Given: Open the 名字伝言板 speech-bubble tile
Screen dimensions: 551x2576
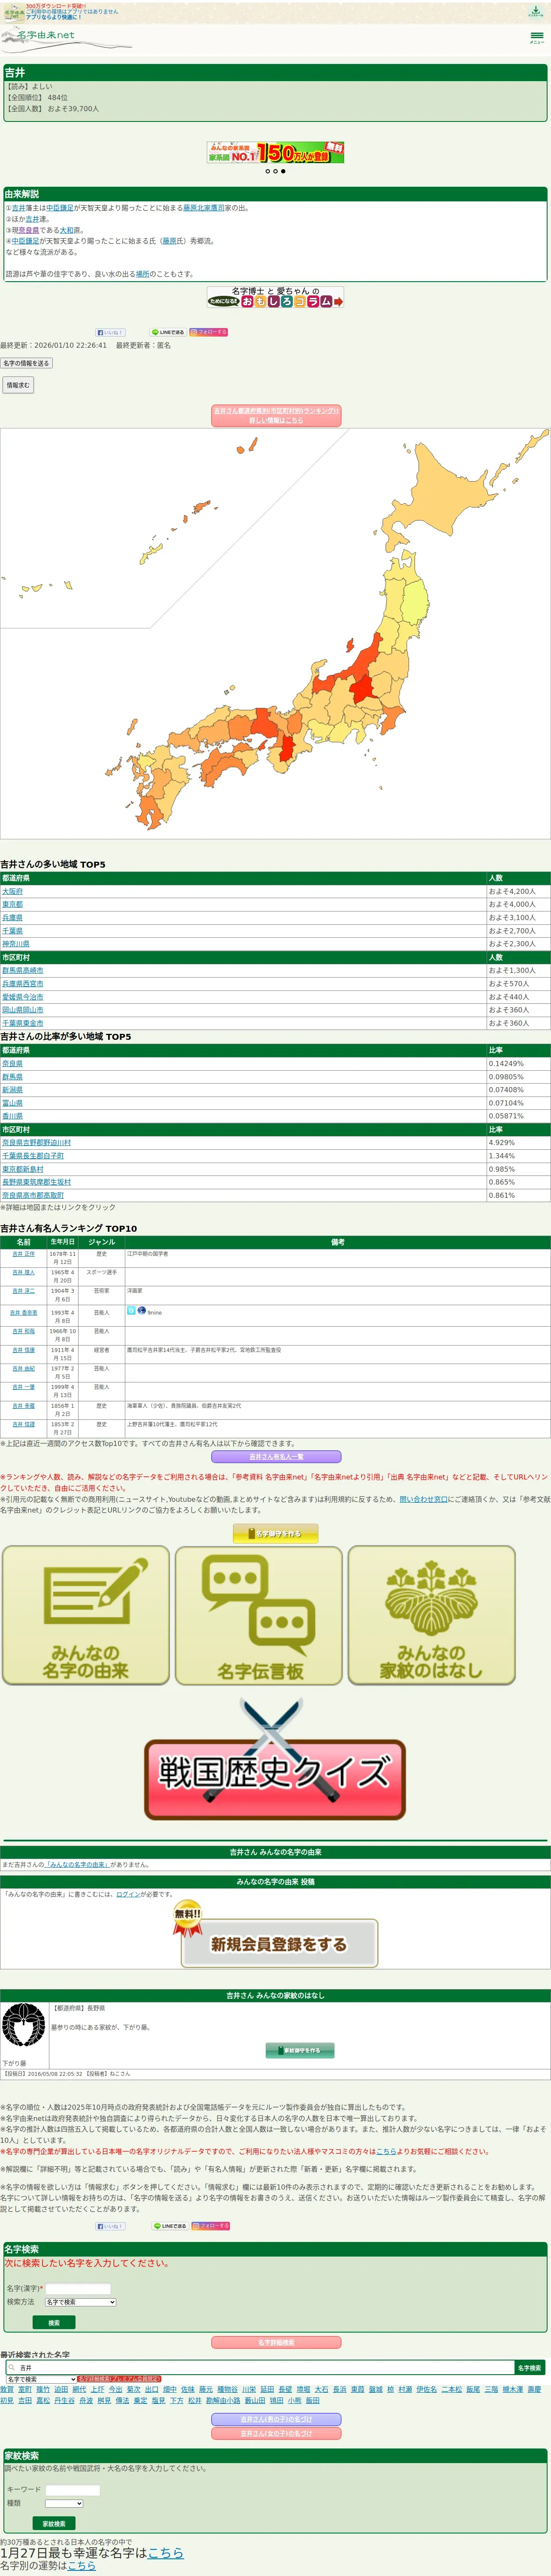Looking at the screenshot, I should (x=259, y=1615).
